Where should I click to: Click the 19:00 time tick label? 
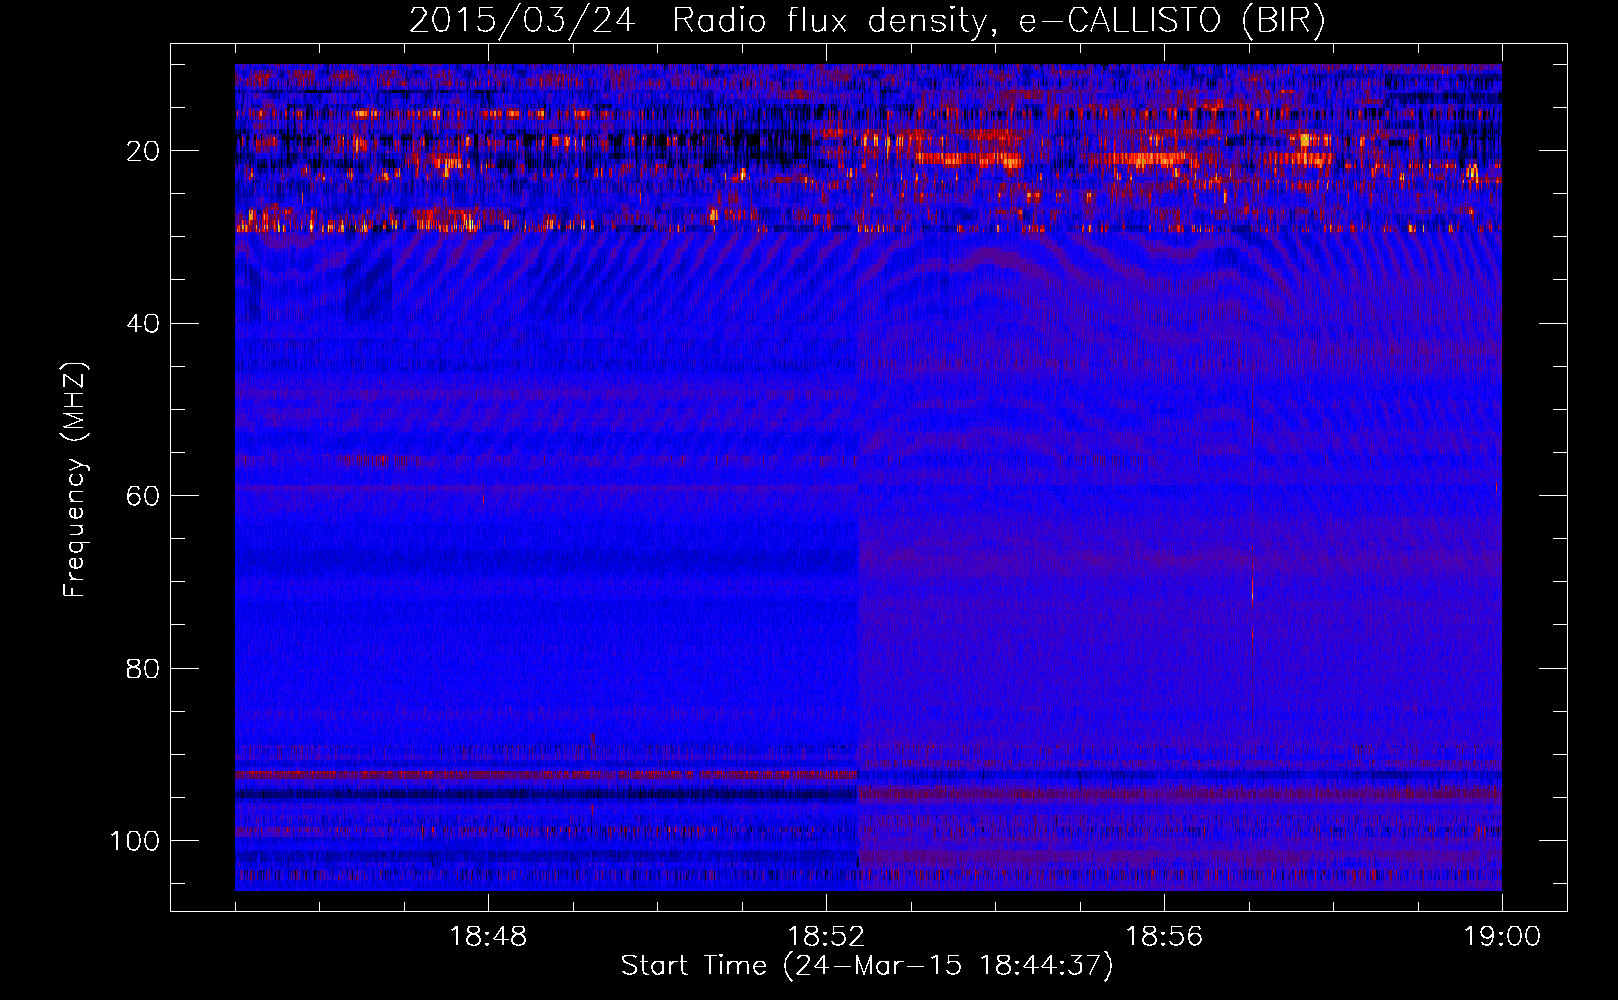[x=1502, y=937]
